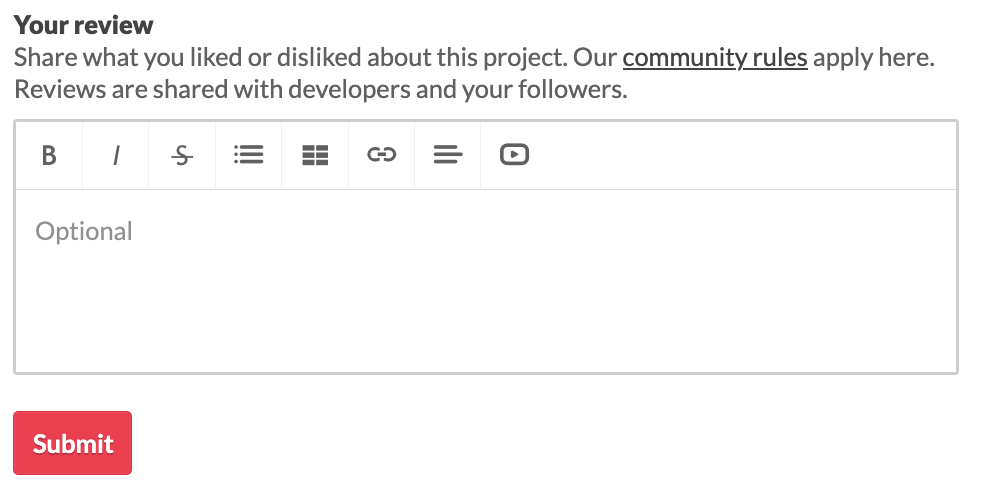Click the word 'project' in the description

tap(518, 58)
